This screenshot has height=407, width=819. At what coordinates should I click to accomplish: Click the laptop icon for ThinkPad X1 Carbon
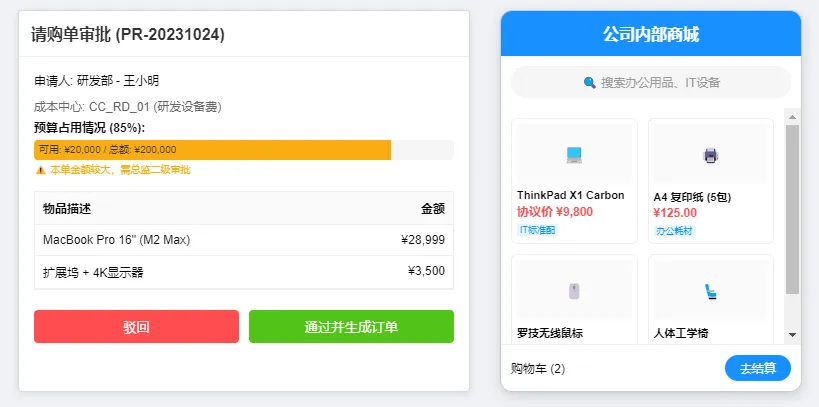point(574,155)
